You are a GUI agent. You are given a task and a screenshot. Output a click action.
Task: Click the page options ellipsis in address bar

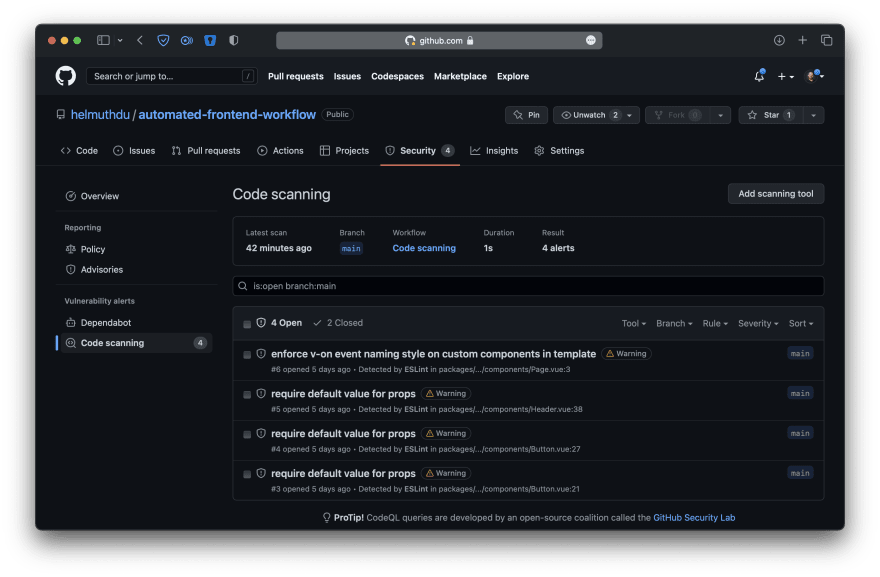[x=590, y=40]
